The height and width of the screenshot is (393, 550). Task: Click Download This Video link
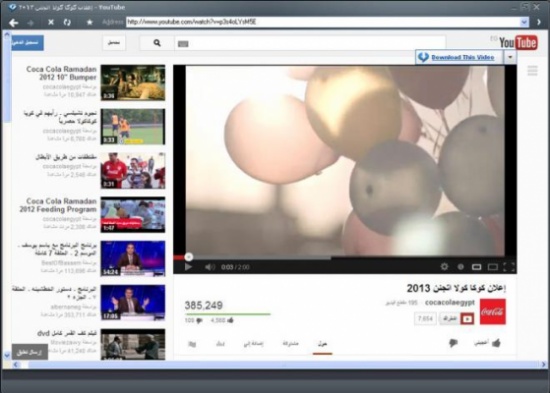click(463, 57)
